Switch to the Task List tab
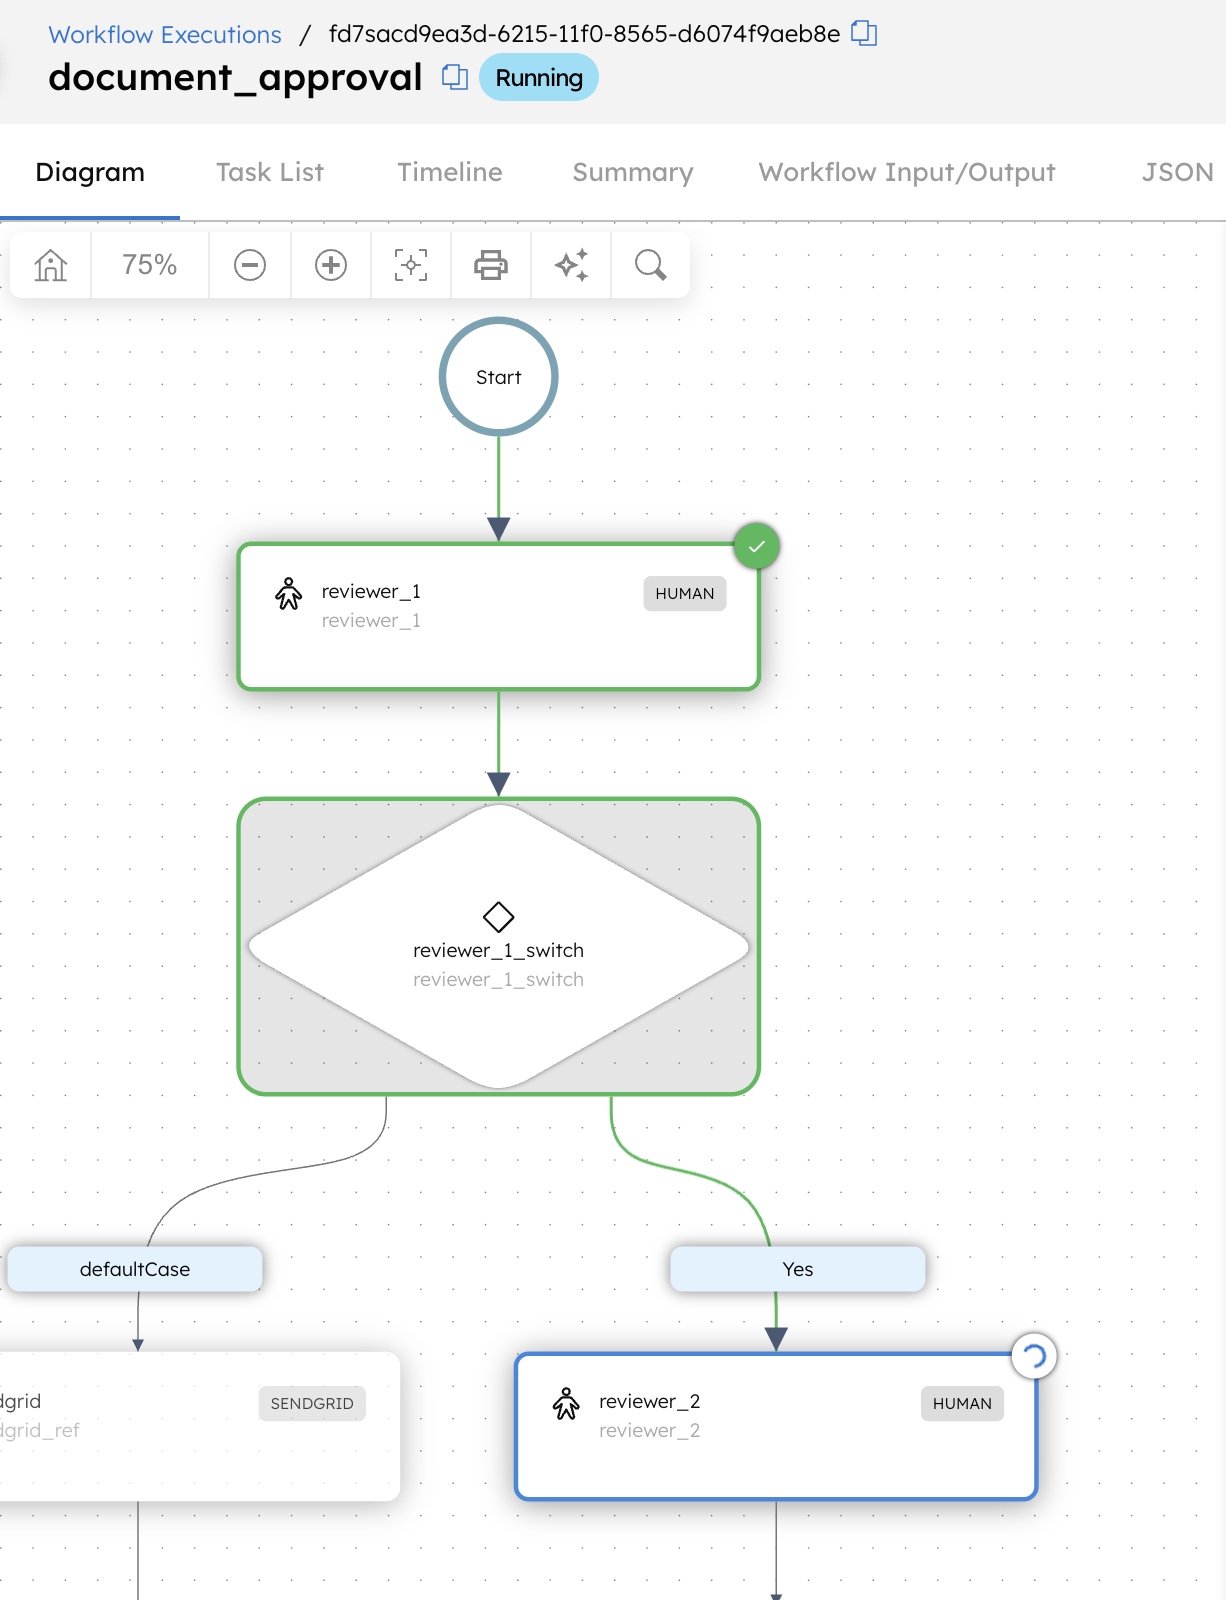Viewport: 1226px width, 1600px height. point(270,172)
